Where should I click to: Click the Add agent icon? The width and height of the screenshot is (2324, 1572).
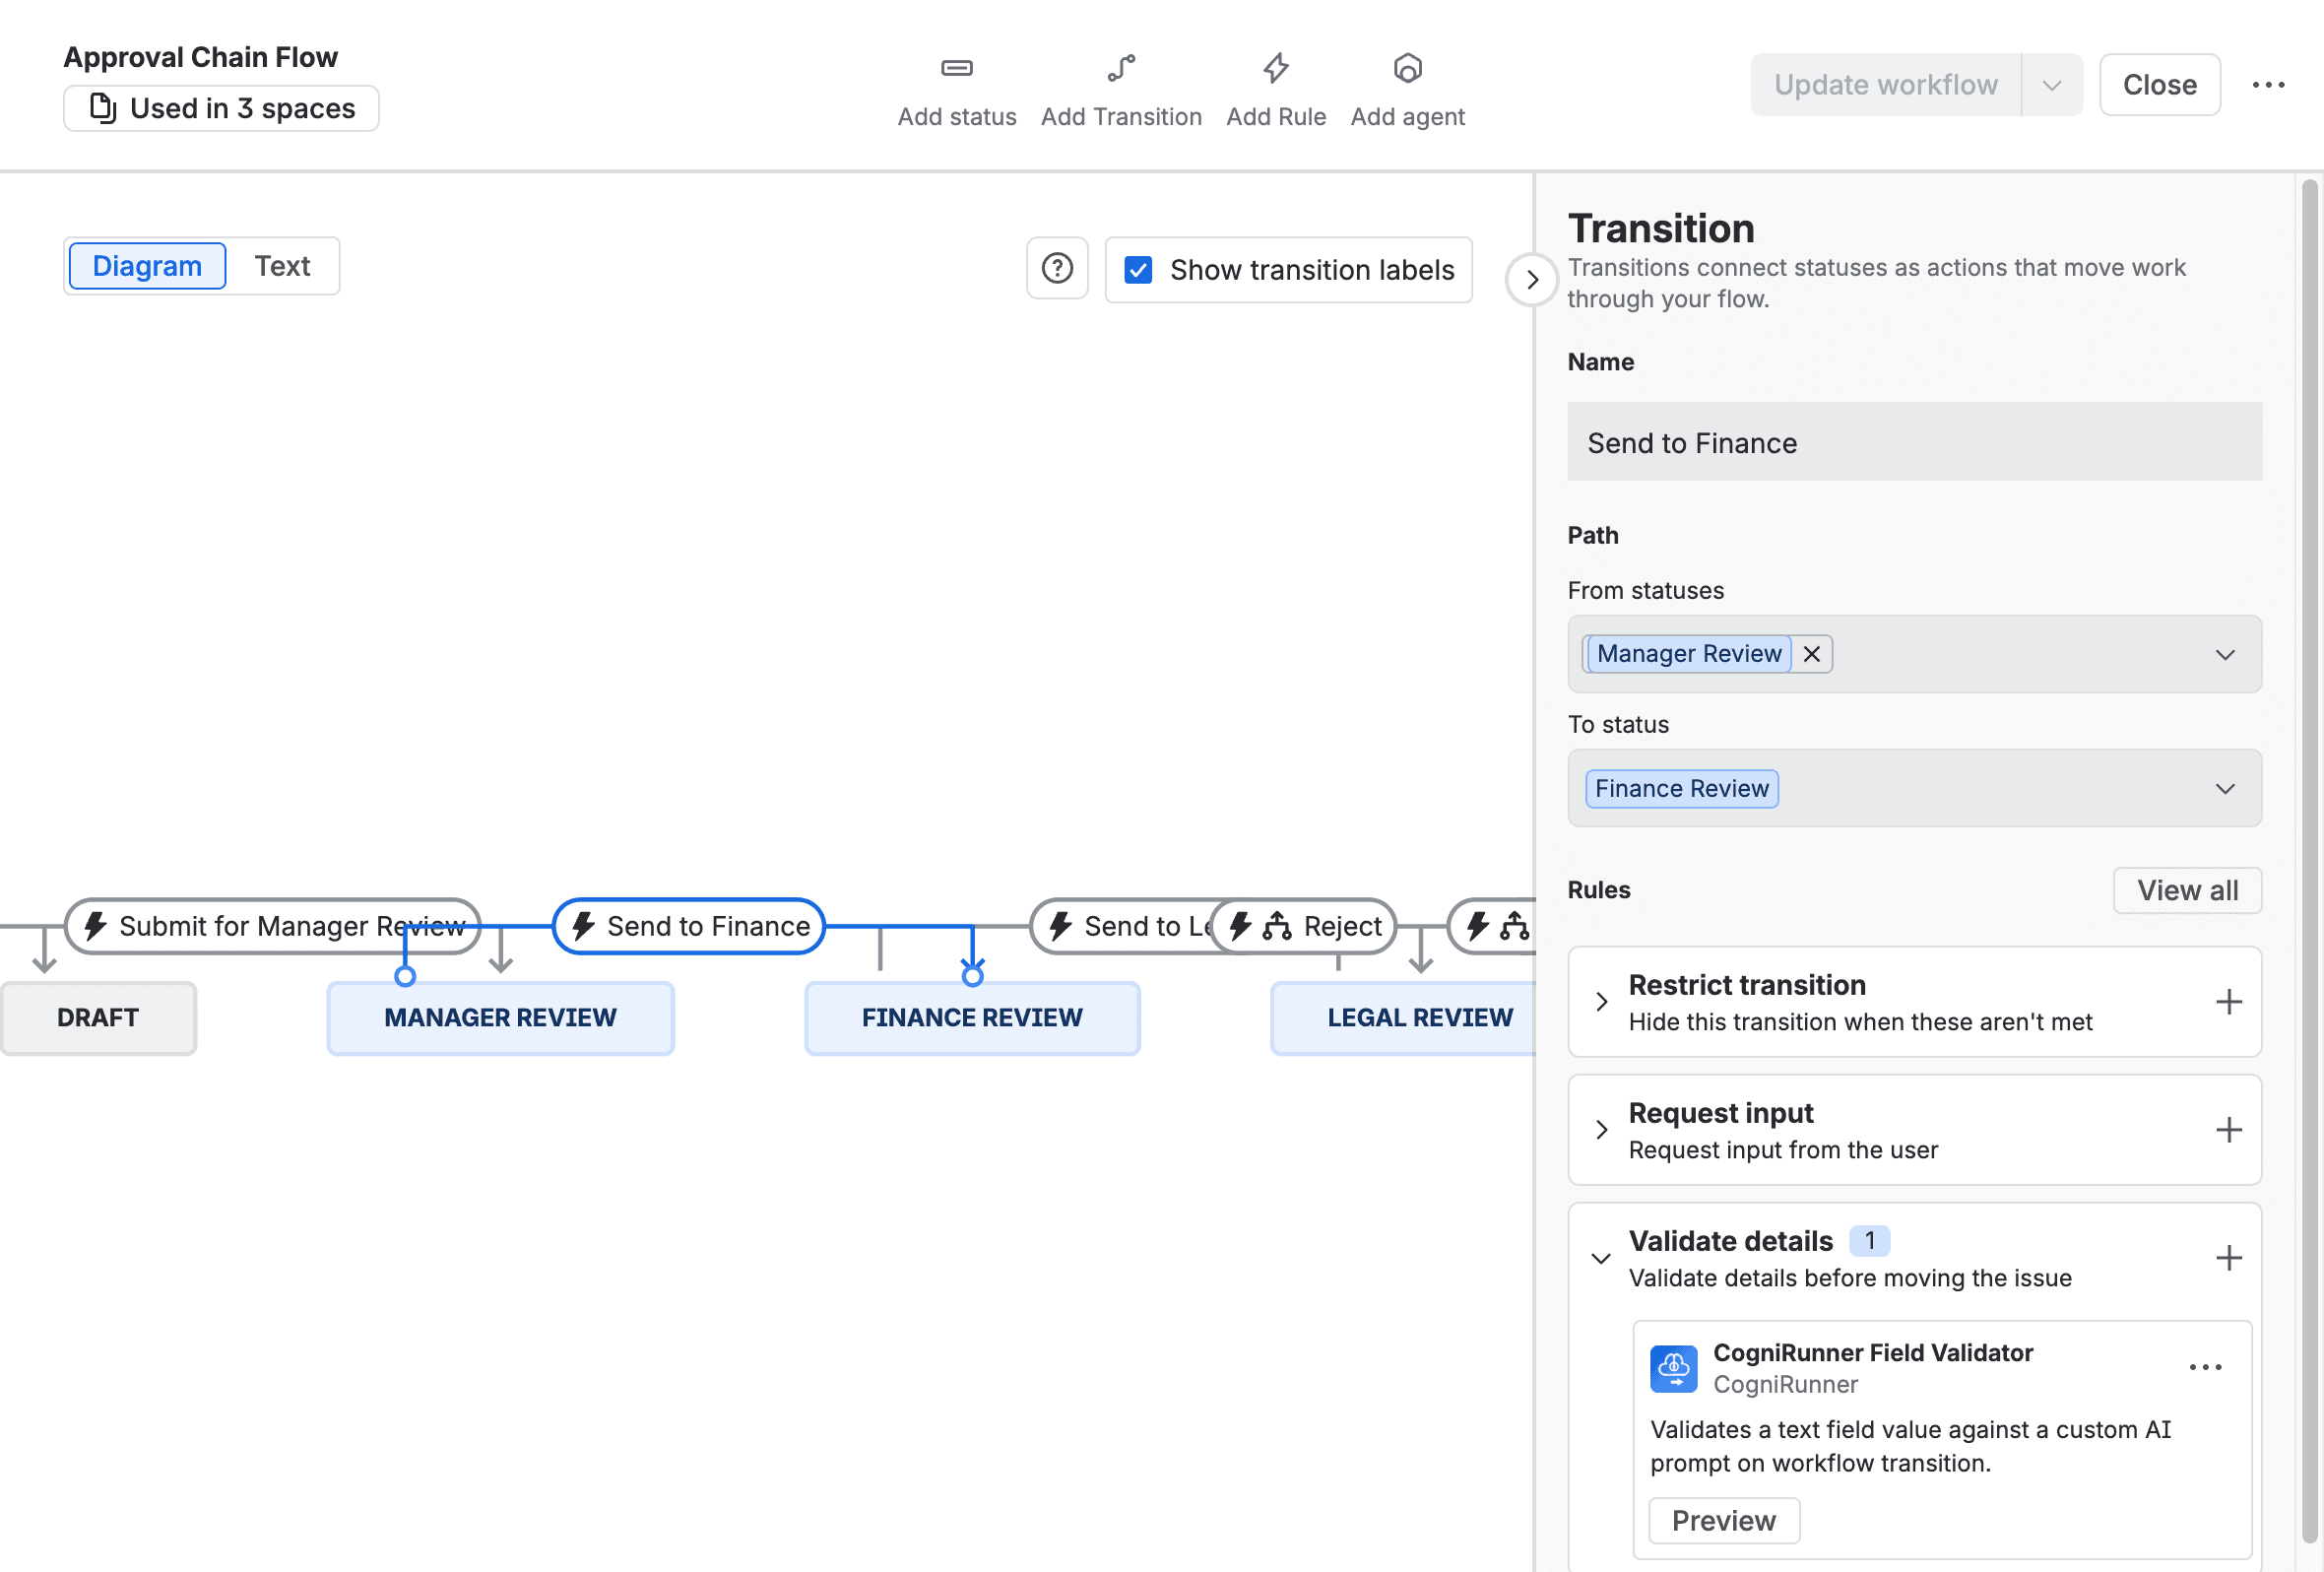1407,68
